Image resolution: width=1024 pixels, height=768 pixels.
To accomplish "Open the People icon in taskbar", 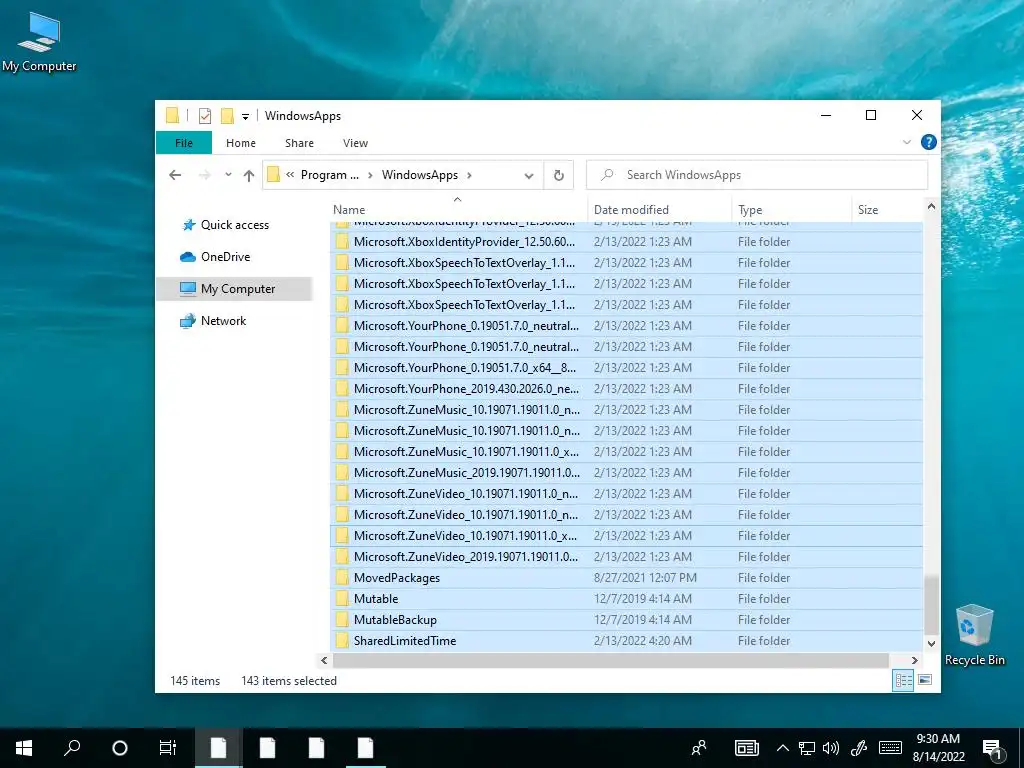I will point(699,748).
